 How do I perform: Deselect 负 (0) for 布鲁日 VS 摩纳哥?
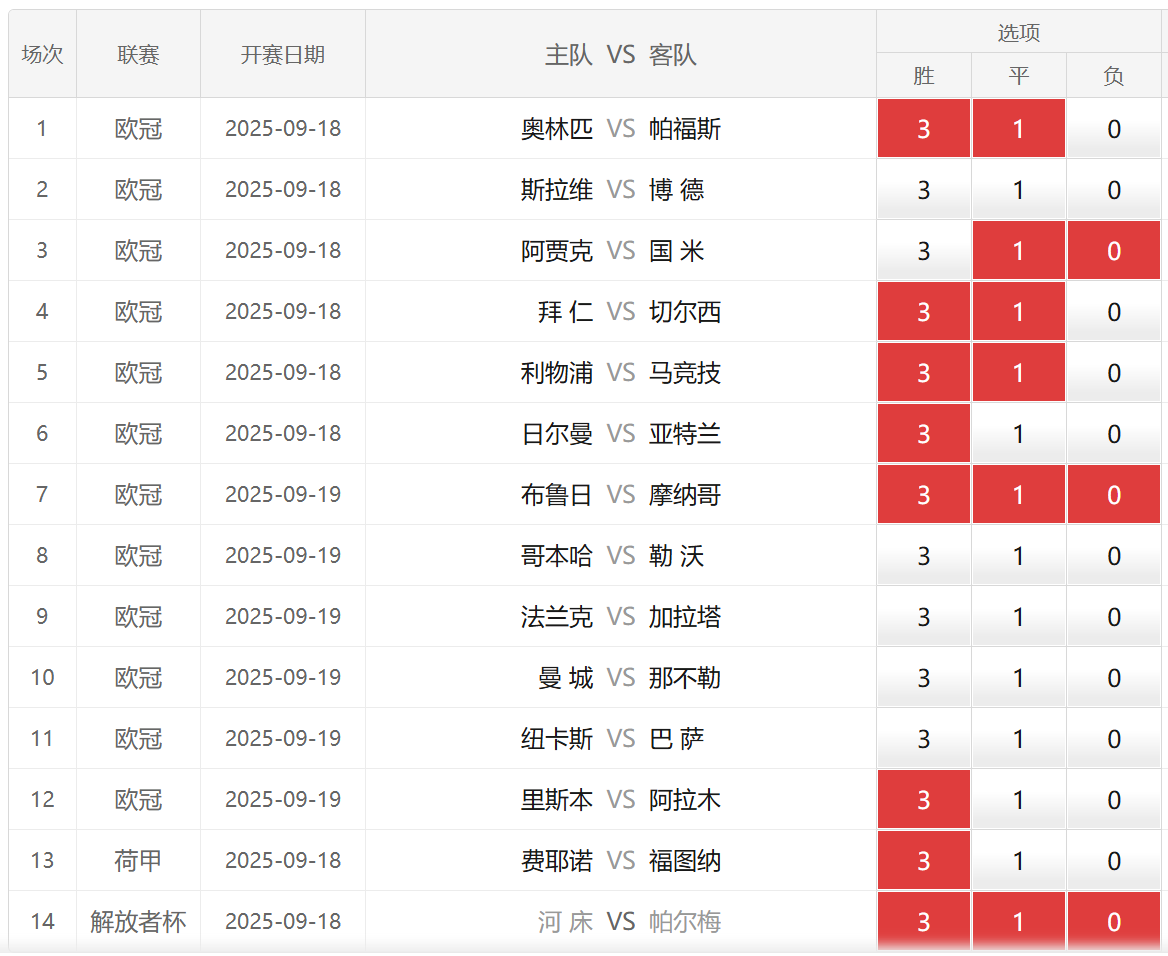(x=1114, y=496)
